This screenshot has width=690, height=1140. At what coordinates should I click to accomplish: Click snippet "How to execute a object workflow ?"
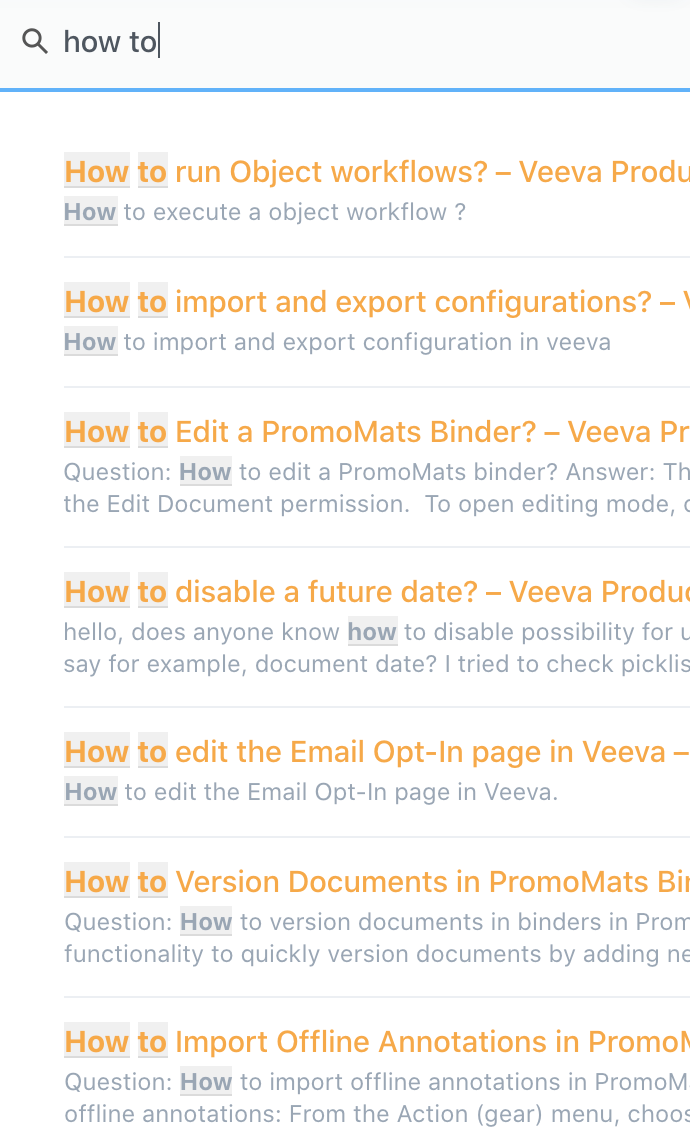tap(265, 212)
